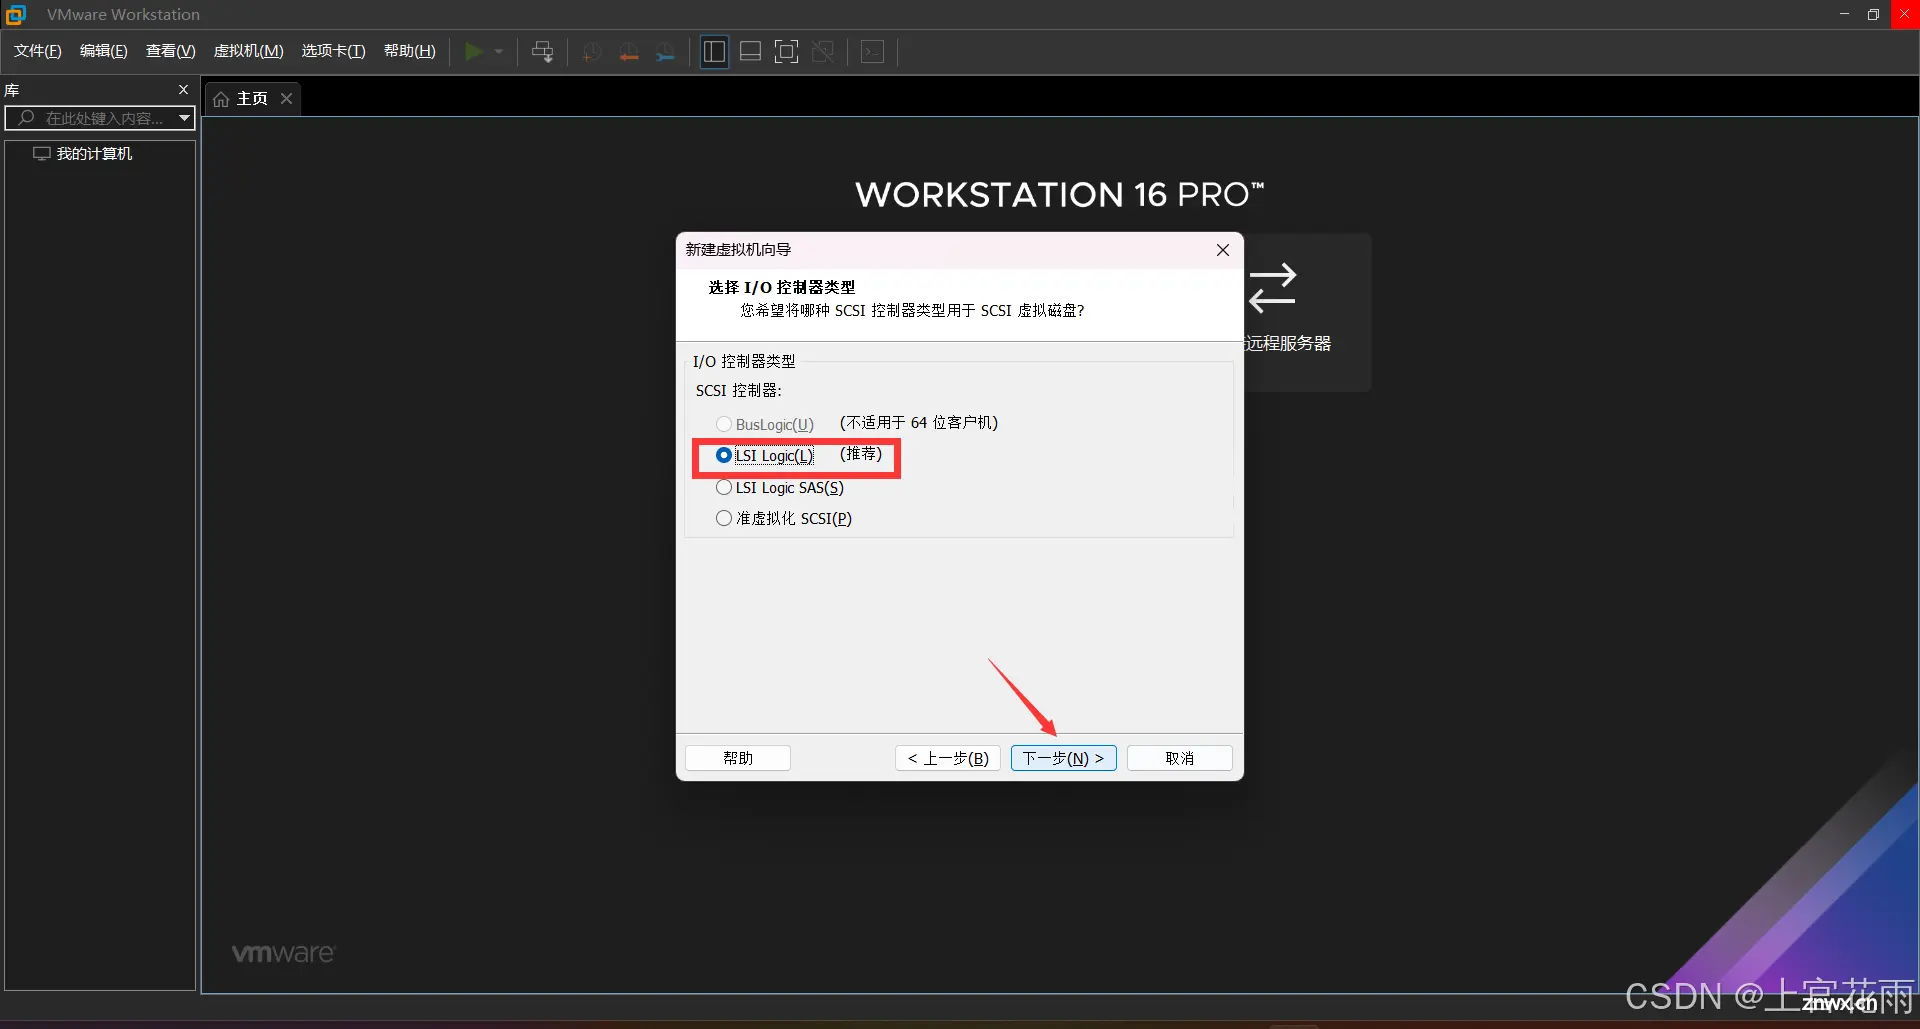Screen dimensions: 1920x1029
Task: Click the remote server arrows icon
Action: tap(1272, 288)
